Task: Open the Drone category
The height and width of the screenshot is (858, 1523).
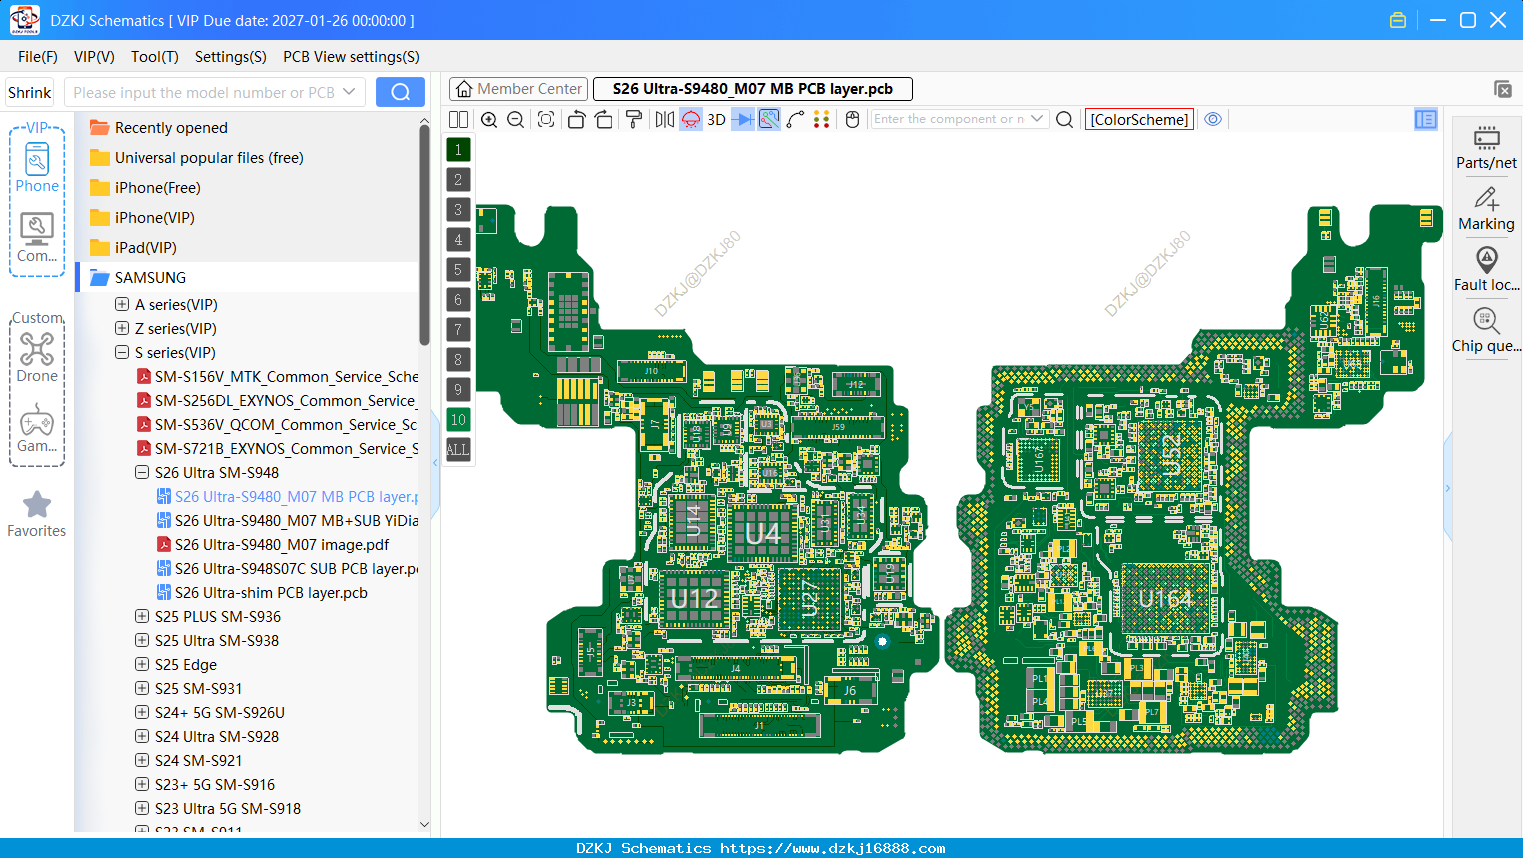Action: (37, 357)
